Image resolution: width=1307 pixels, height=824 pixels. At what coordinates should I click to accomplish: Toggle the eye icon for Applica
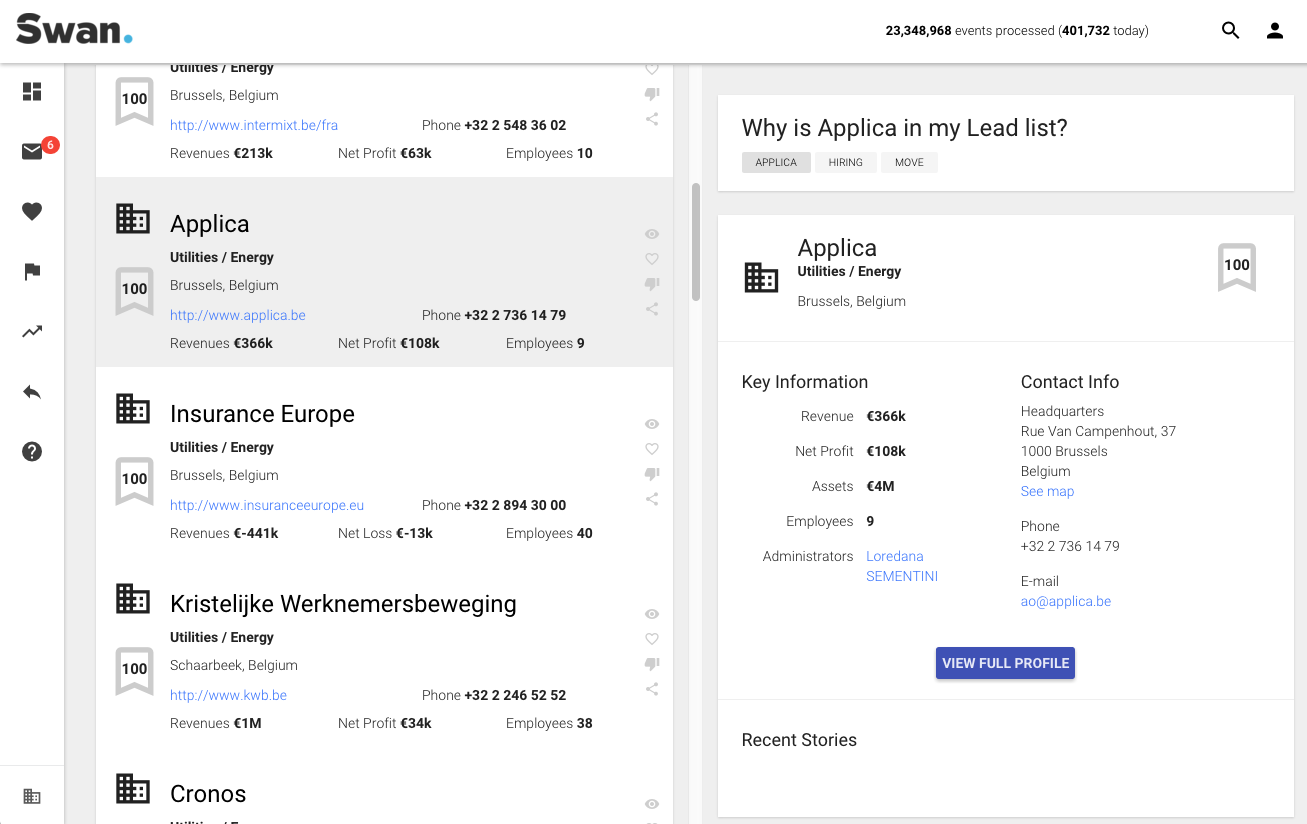click(652, 234)
